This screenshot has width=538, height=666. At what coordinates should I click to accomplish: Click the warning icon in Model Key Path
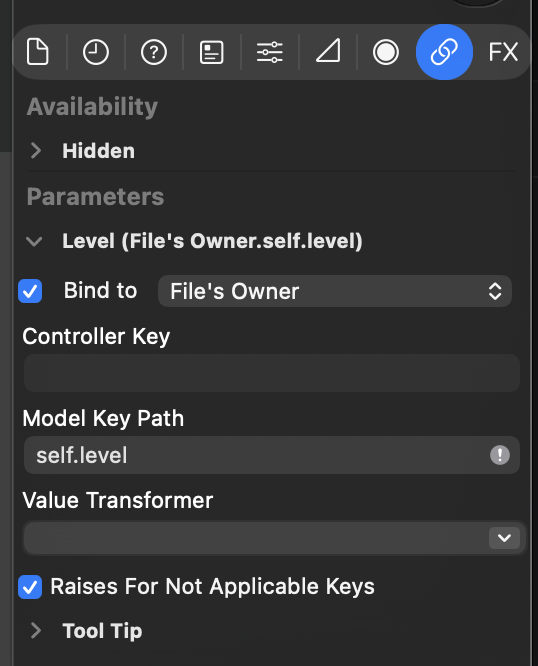(500, 455)
